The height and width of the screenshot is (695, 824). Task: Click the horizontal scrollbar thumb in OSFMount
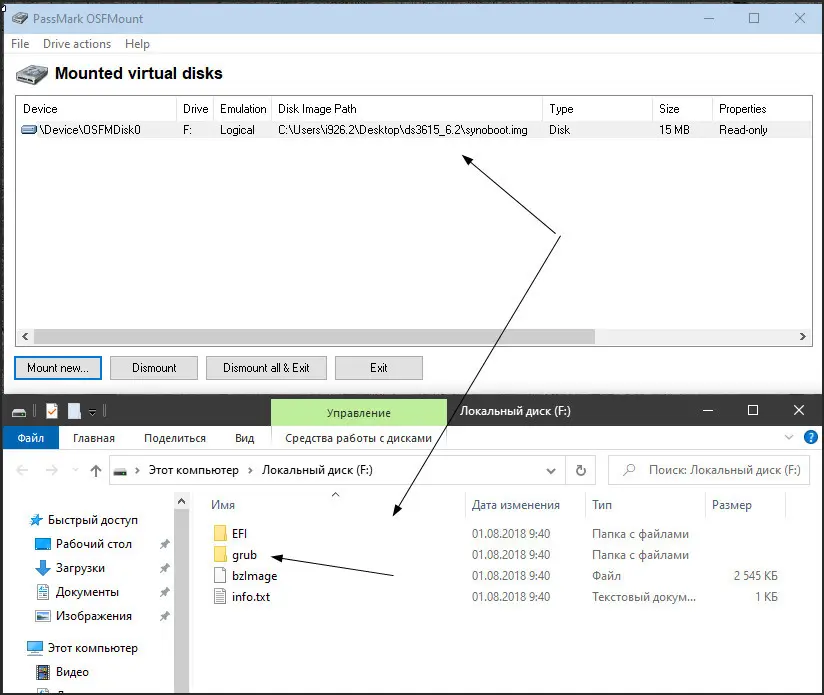314,336
